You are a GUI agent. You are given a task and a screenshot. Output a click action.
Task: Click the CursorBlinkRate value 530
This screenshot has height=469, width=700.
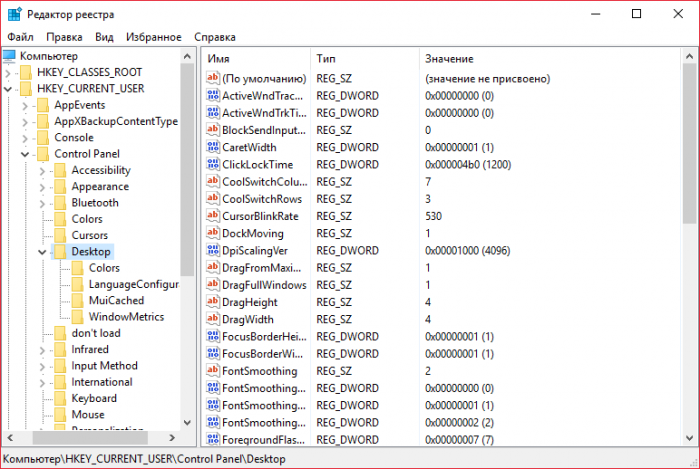coord(433,216)
